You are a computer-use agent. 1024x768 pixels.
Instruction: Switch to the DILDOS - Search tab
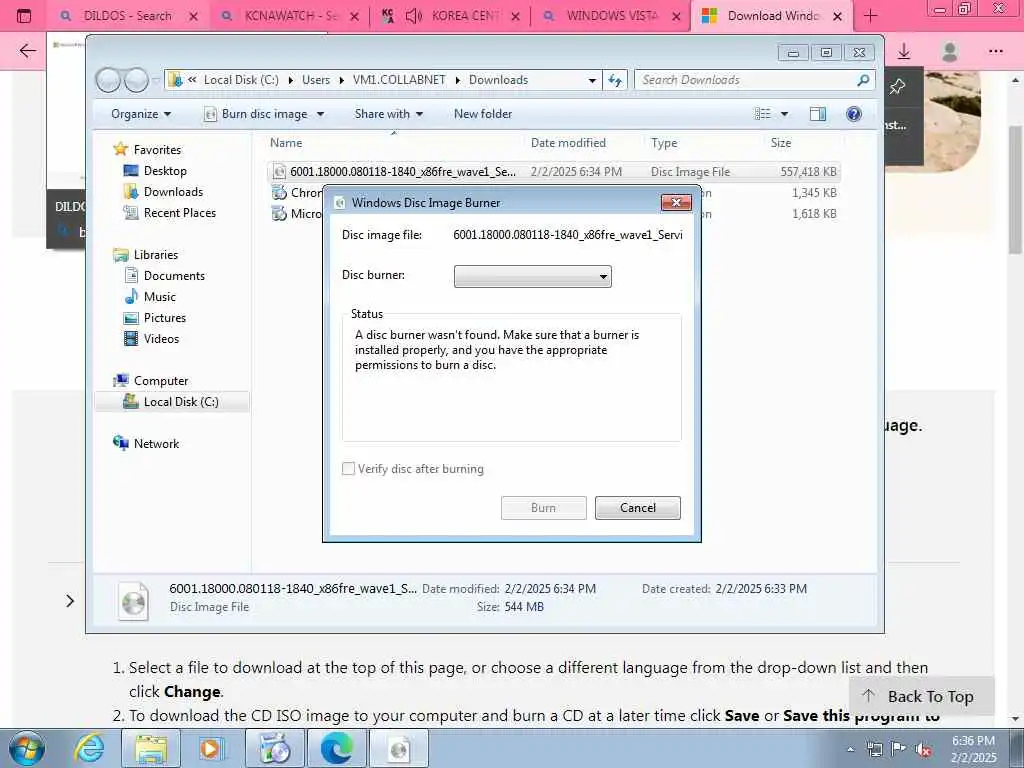(127, 16)
